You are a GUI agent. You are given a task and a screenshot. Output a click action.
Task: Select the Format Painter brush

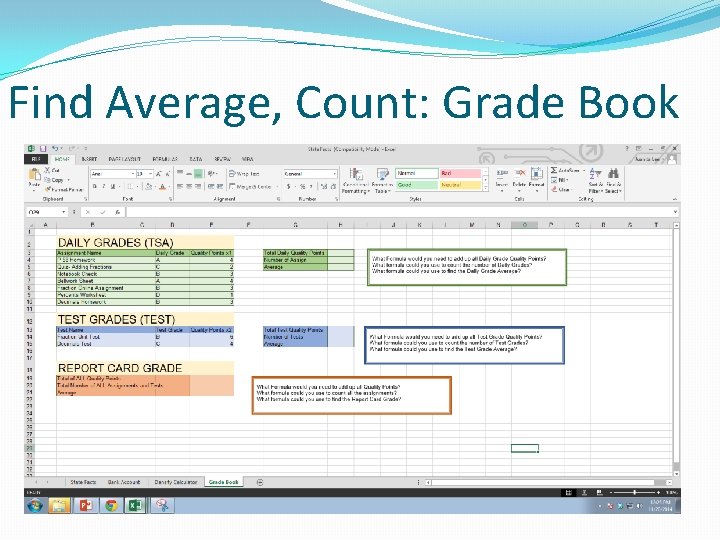coord(47,189)
